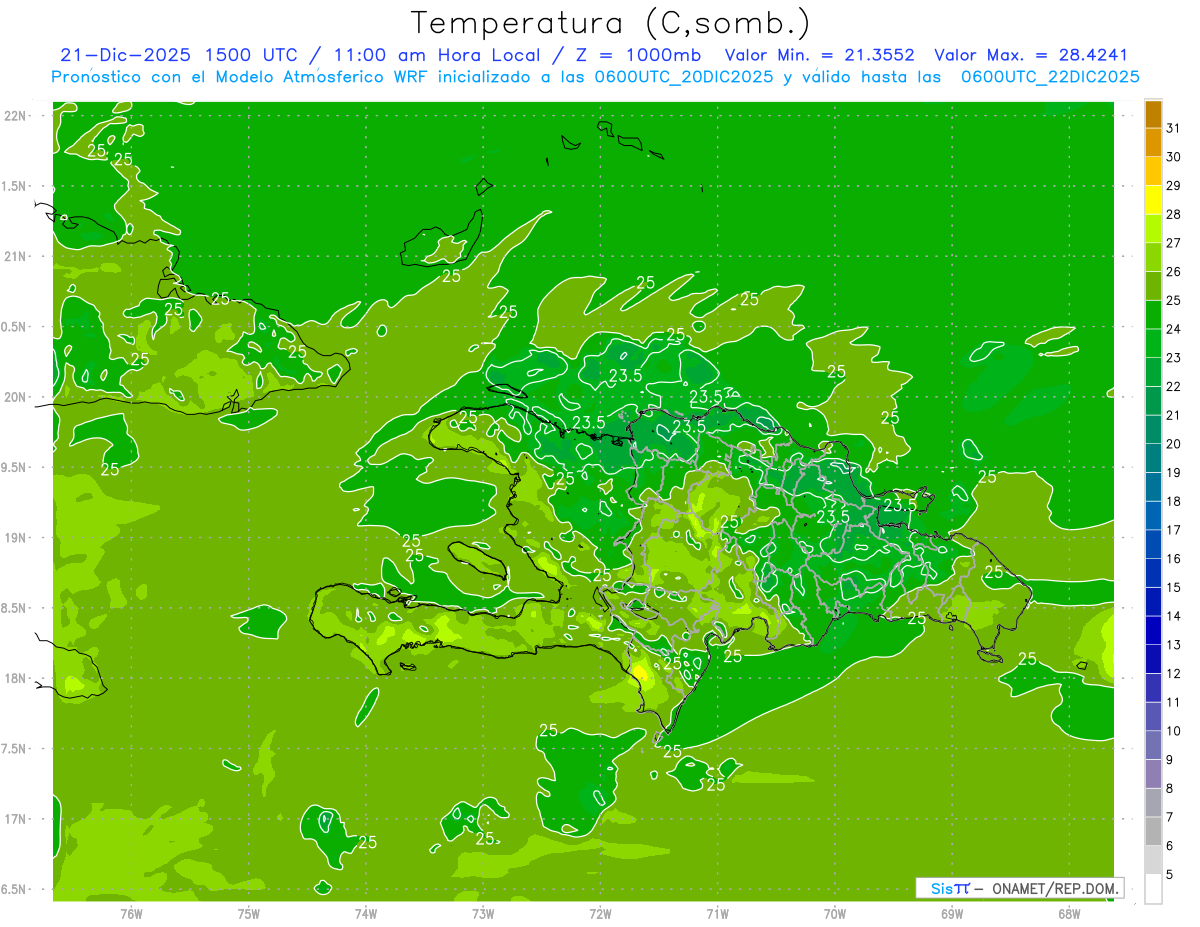This screenshot has width=1200, height=927.
Task: Click the latitude label "9.5N"
Action: pyautogui.click(x=15, y=467)
